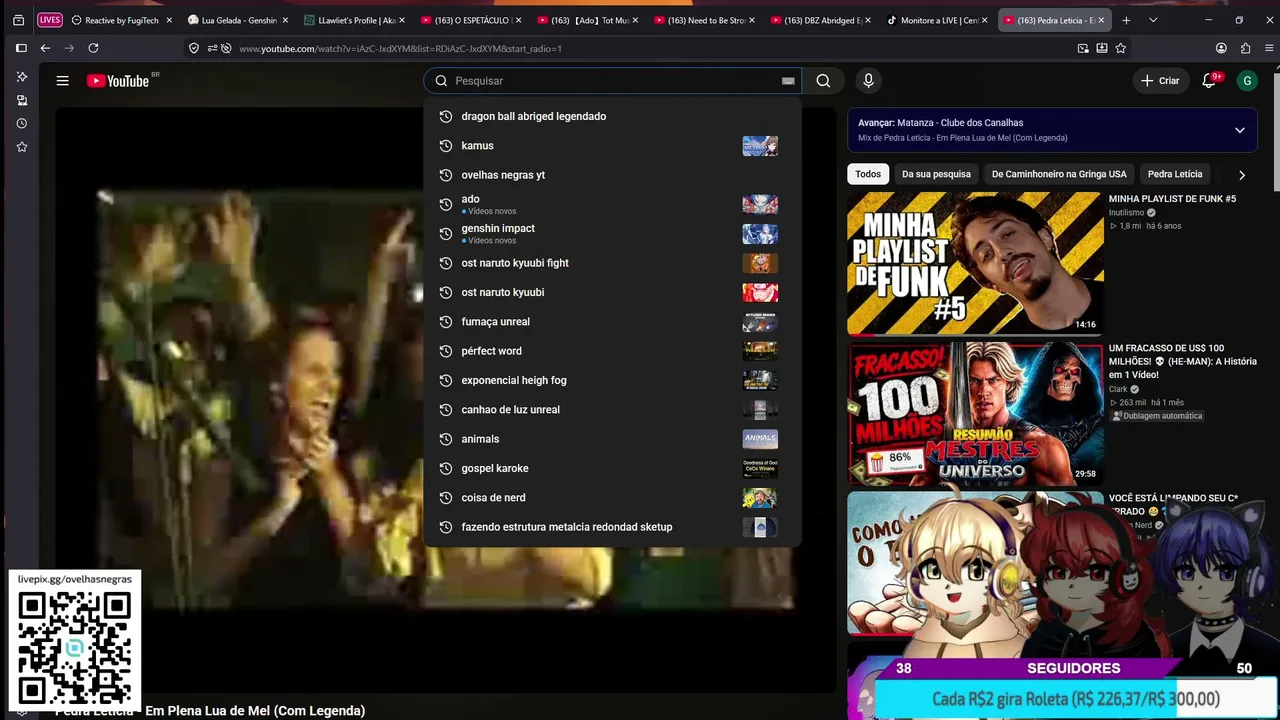Open synced tabs in the sidebar
1280x720 pixels.
(21, 100)
